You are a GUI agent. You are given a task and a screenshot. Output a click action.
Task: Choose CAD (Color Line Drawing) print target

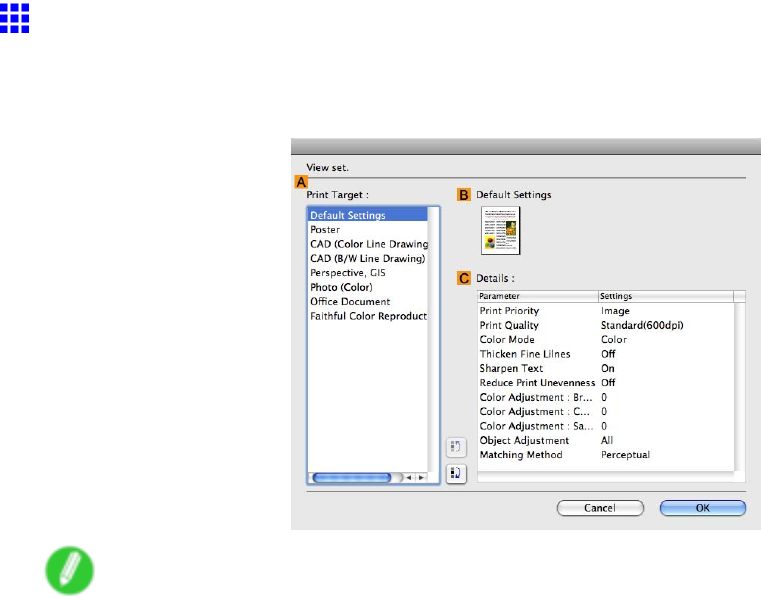[368, 244]
